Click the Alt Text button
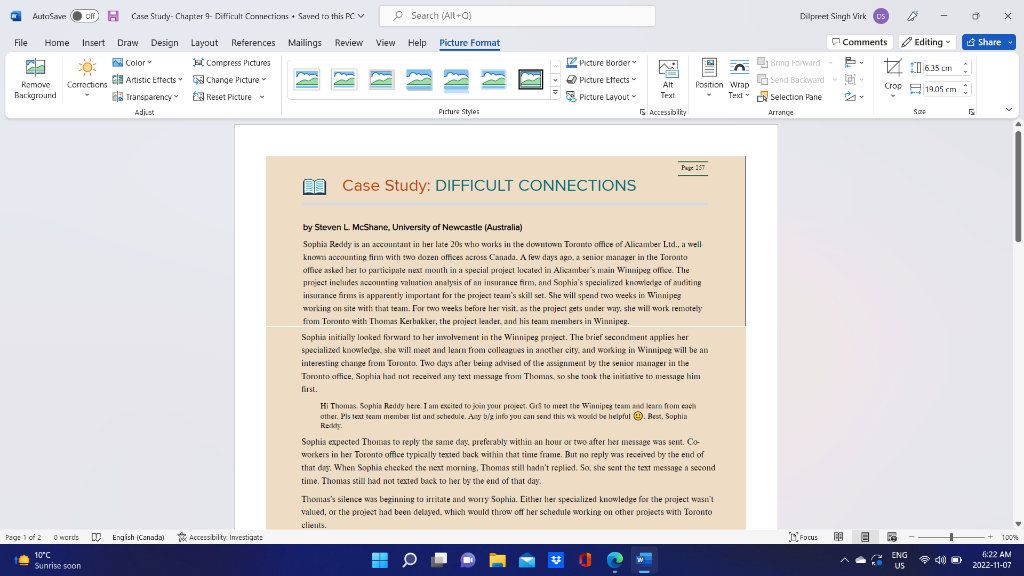The image size is (1024, 576). pyautogui.click(x=667, y=79)
